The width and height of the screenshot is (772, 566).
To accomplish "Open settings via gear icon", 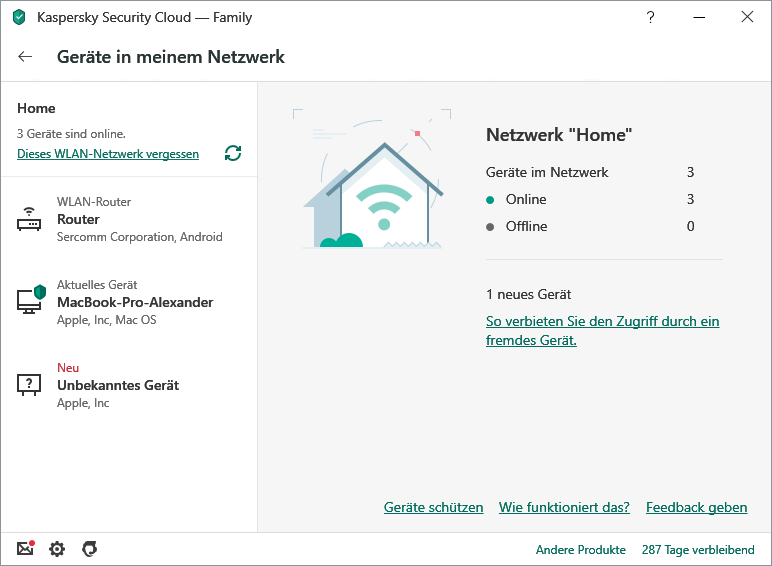I will (x=57, y=549).
